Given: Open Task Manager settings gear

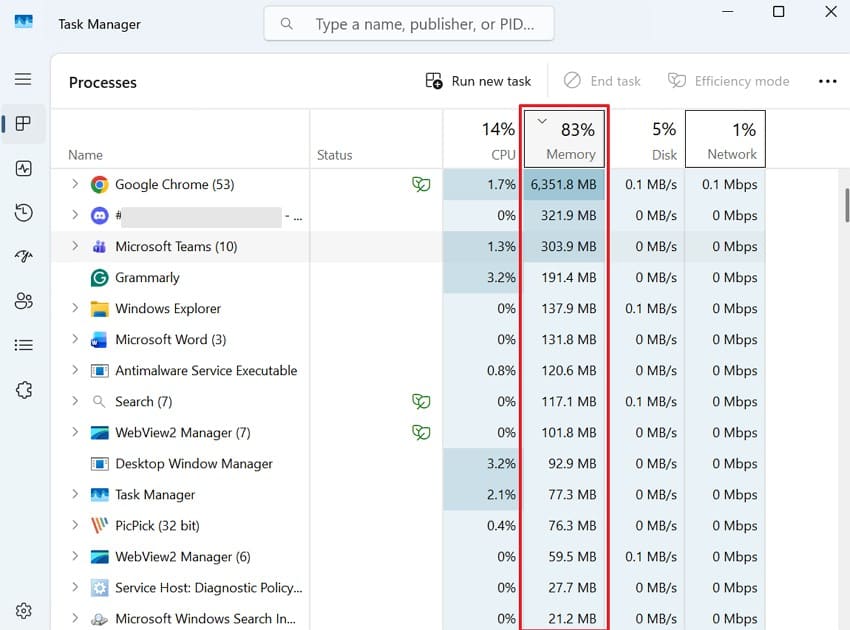Looking at the screenshot, I should click(x=23, y=610).
